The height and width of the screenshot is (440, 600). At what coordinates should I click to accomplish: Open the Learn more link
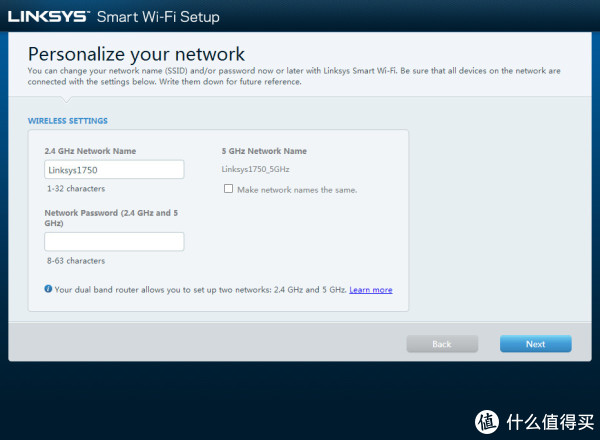point(371,290)
